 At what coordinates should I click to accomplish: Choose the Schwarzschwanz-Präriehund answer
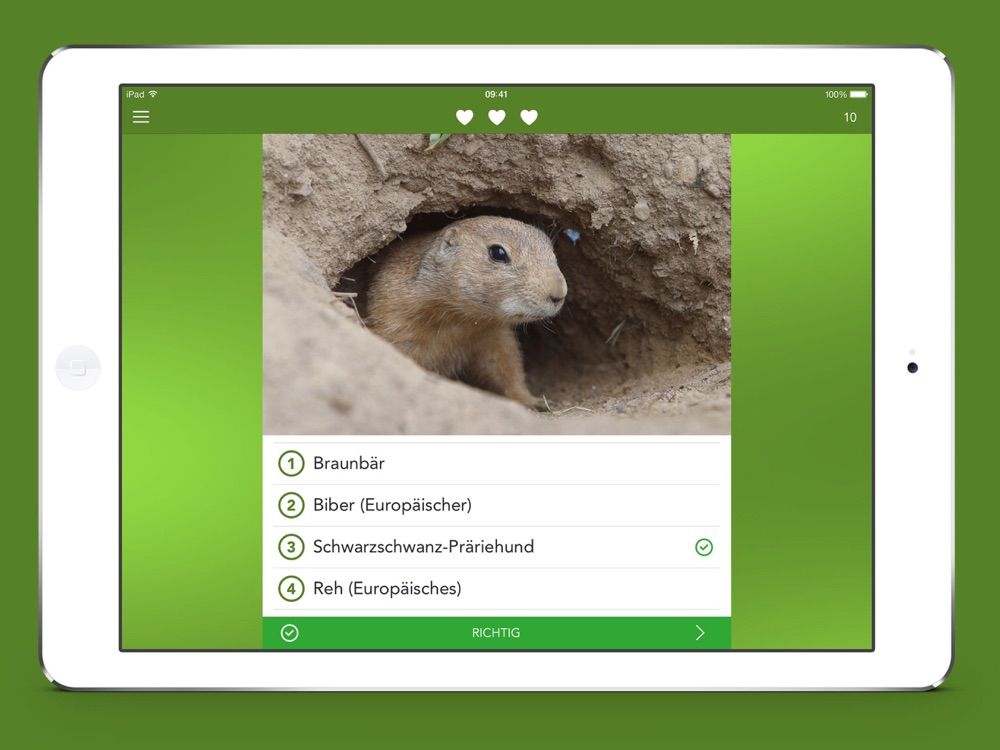point(496,547)
